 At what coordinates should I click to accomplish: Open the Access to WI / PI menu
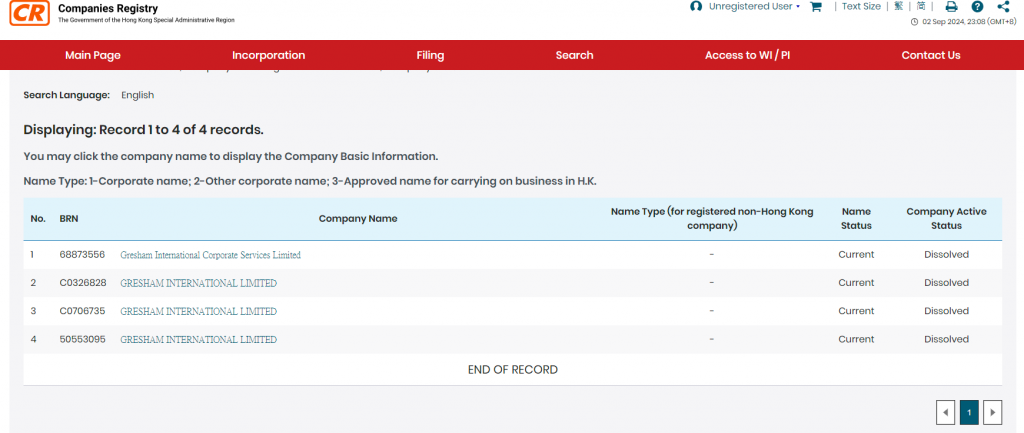[747, 56]
